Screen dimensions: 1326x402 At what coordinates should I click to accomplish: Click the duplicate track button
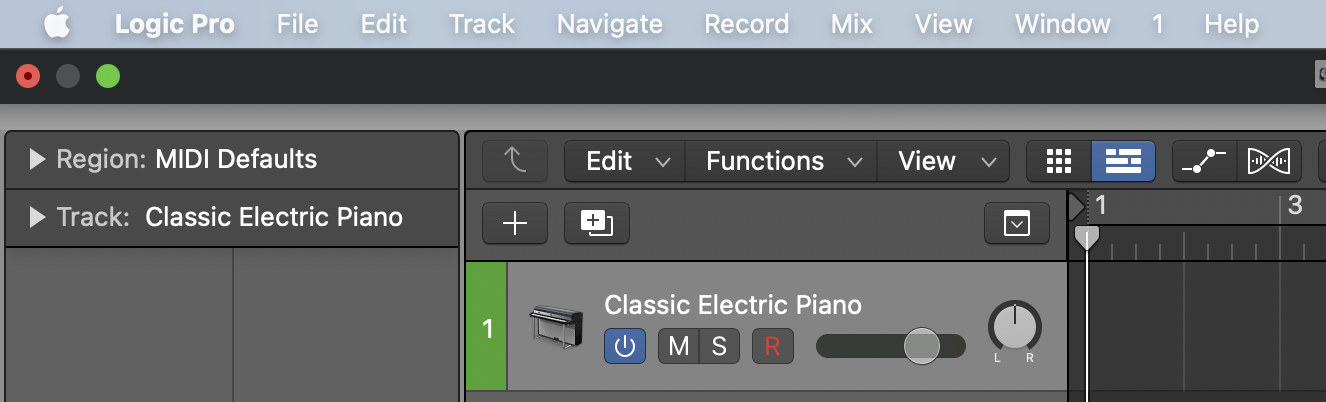coord(596,224)
